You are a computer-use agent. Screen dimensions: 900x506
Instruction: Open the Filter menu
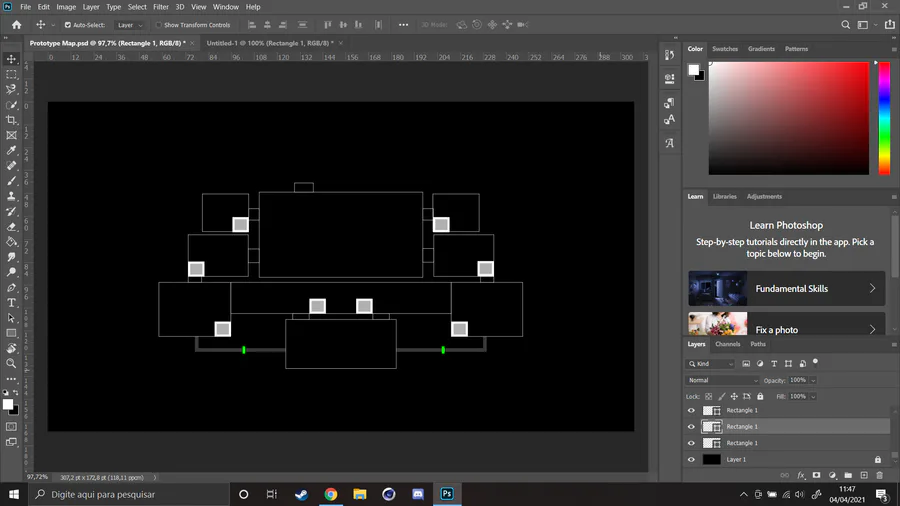click(x=161, y=7)
